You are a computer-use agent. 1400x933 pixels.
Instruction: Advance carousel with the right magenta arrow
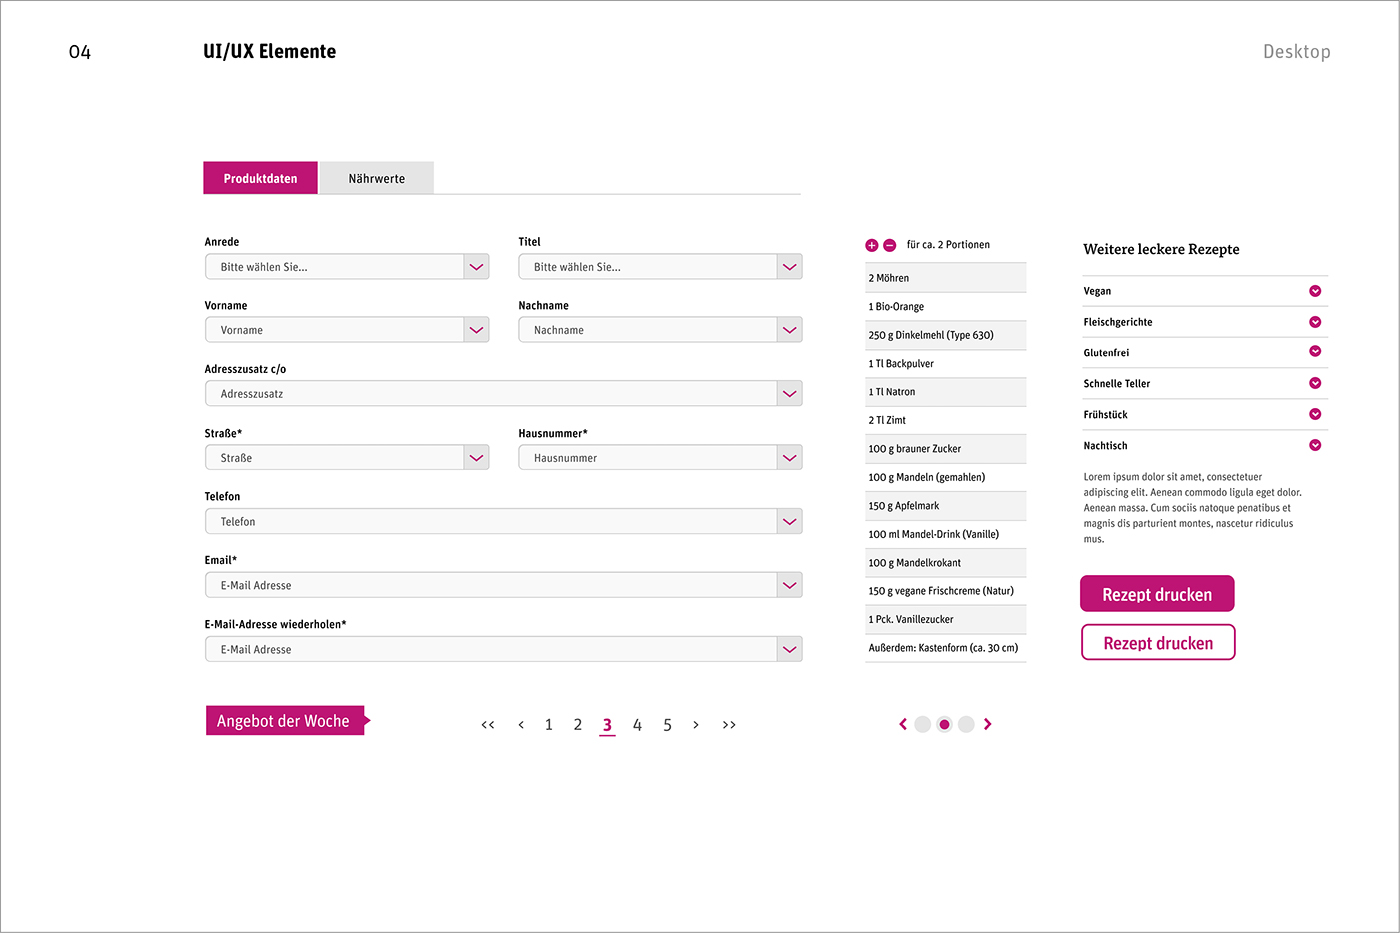coord(988,724)
